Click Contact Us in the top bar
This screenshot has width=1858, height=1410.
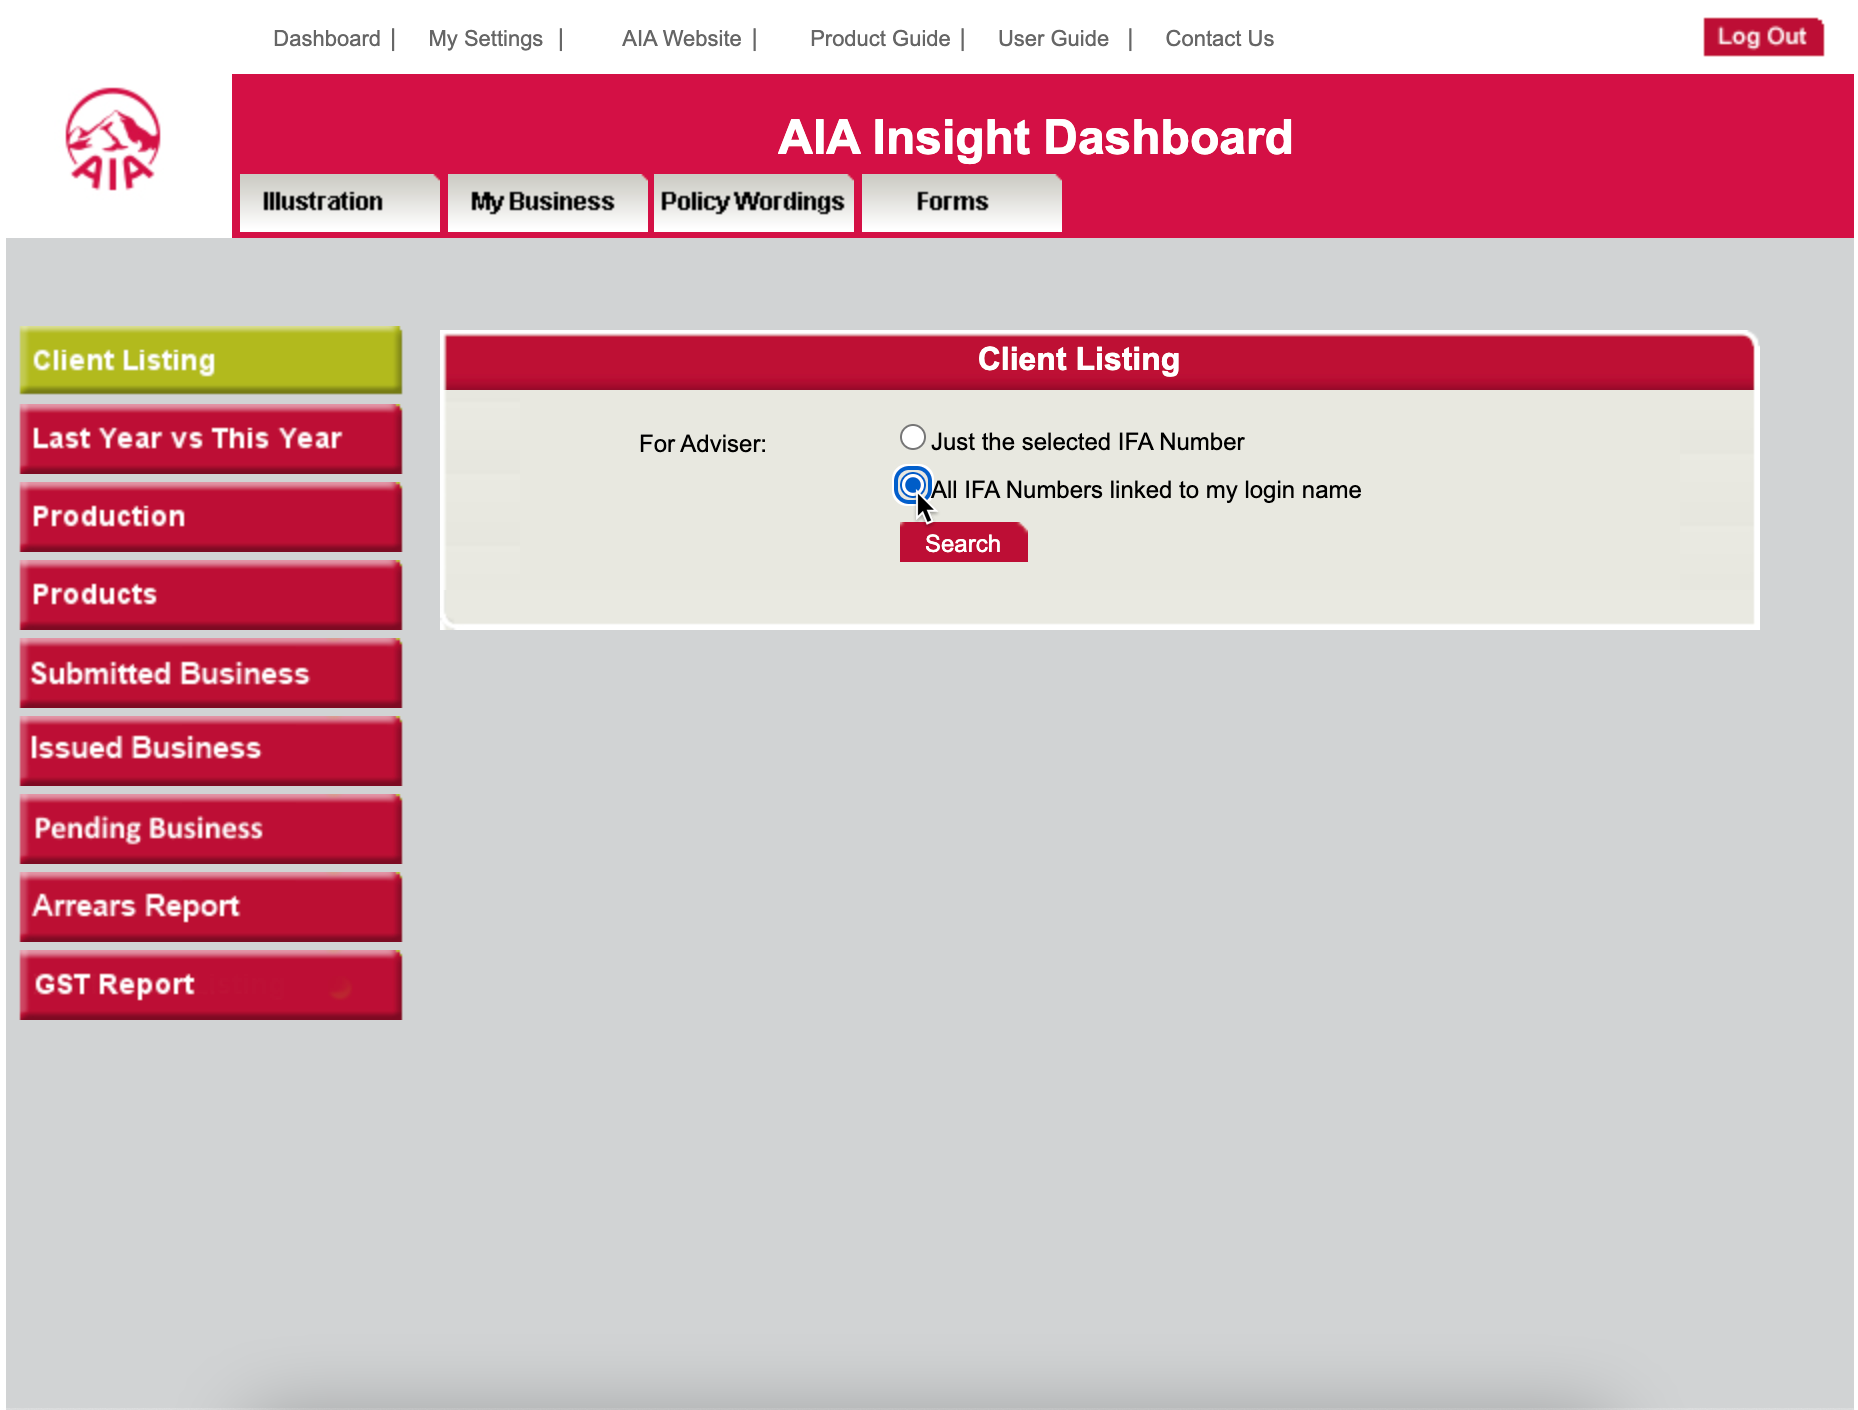pyautogui.click(x=1219, y=39)
